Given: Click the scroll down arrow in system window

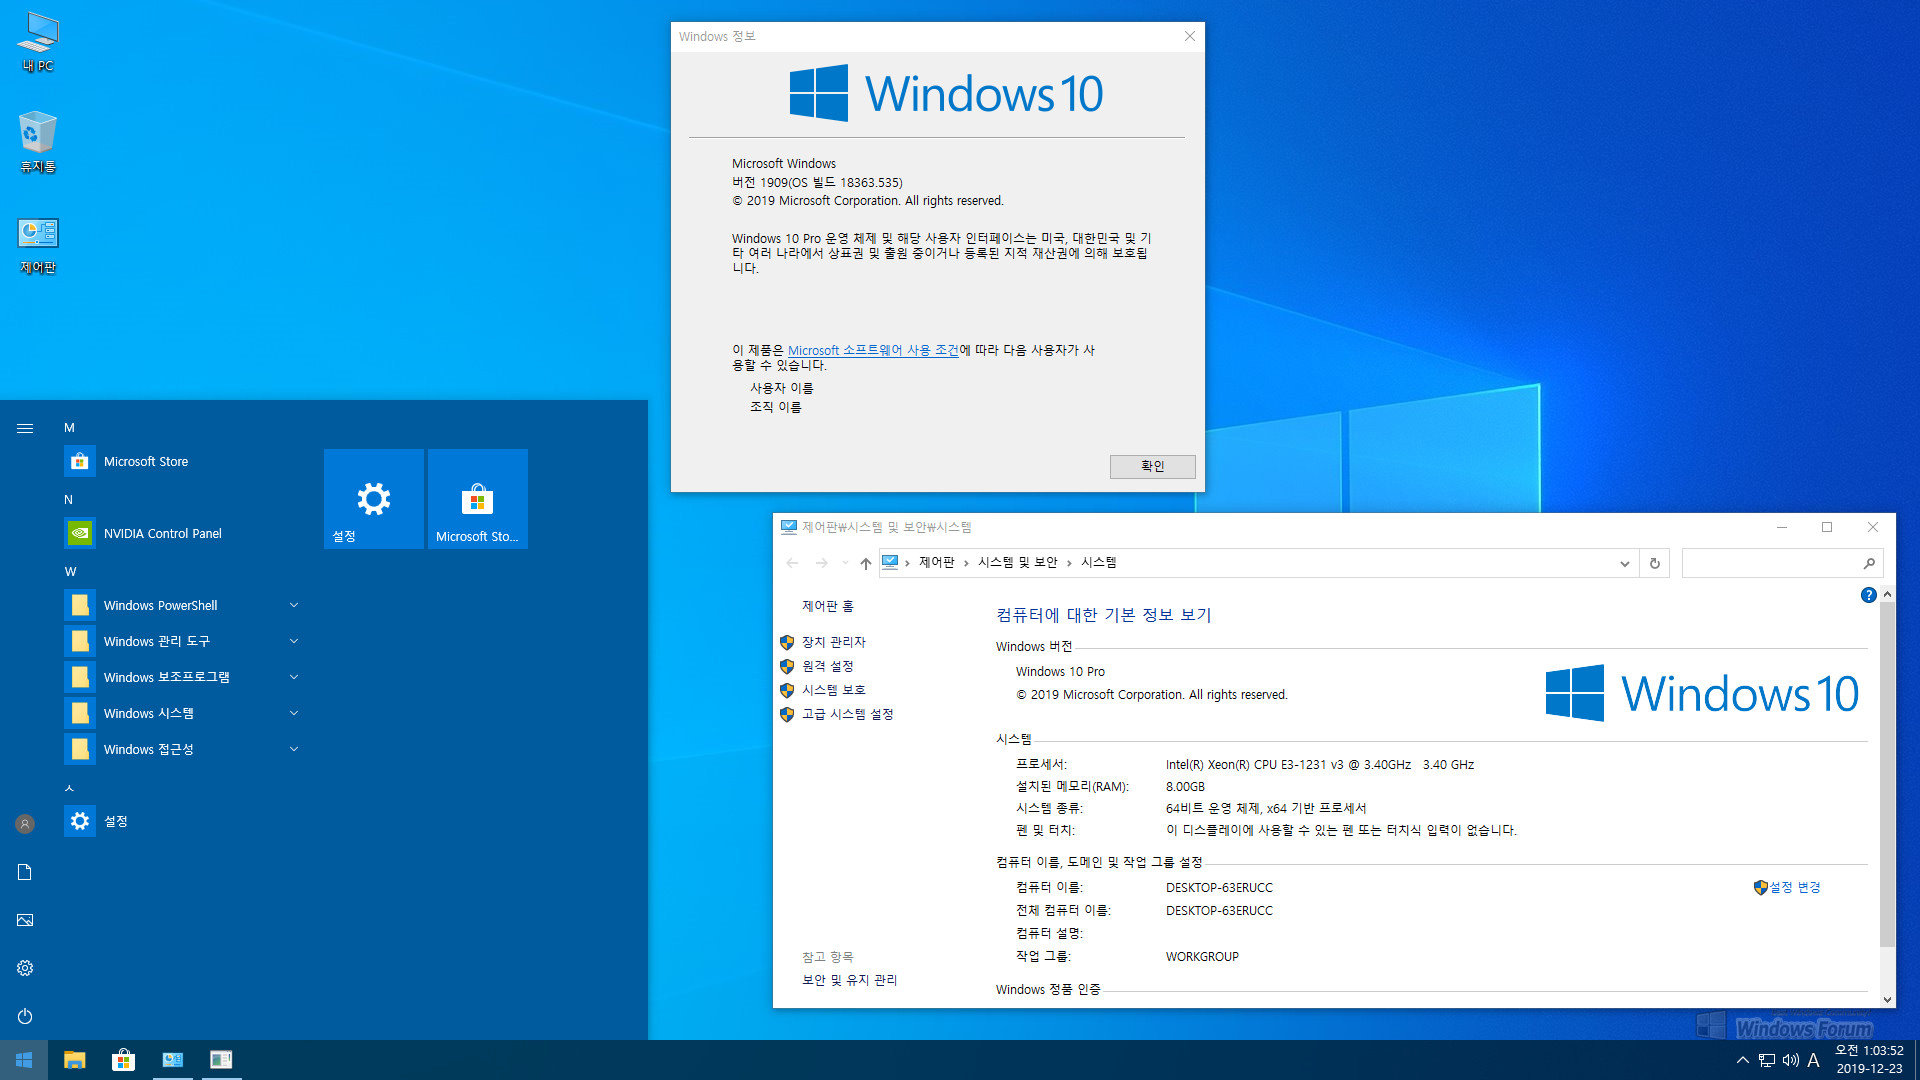Looking at the screenshot, I should point(1887,999).
